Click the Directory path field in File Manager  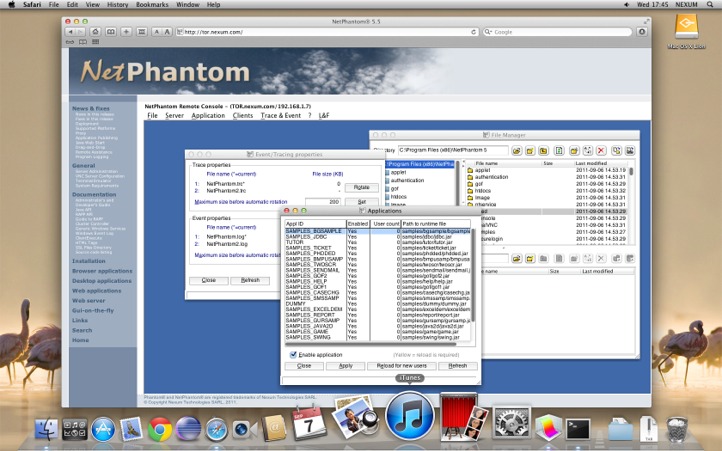click(x=453, y=150)
